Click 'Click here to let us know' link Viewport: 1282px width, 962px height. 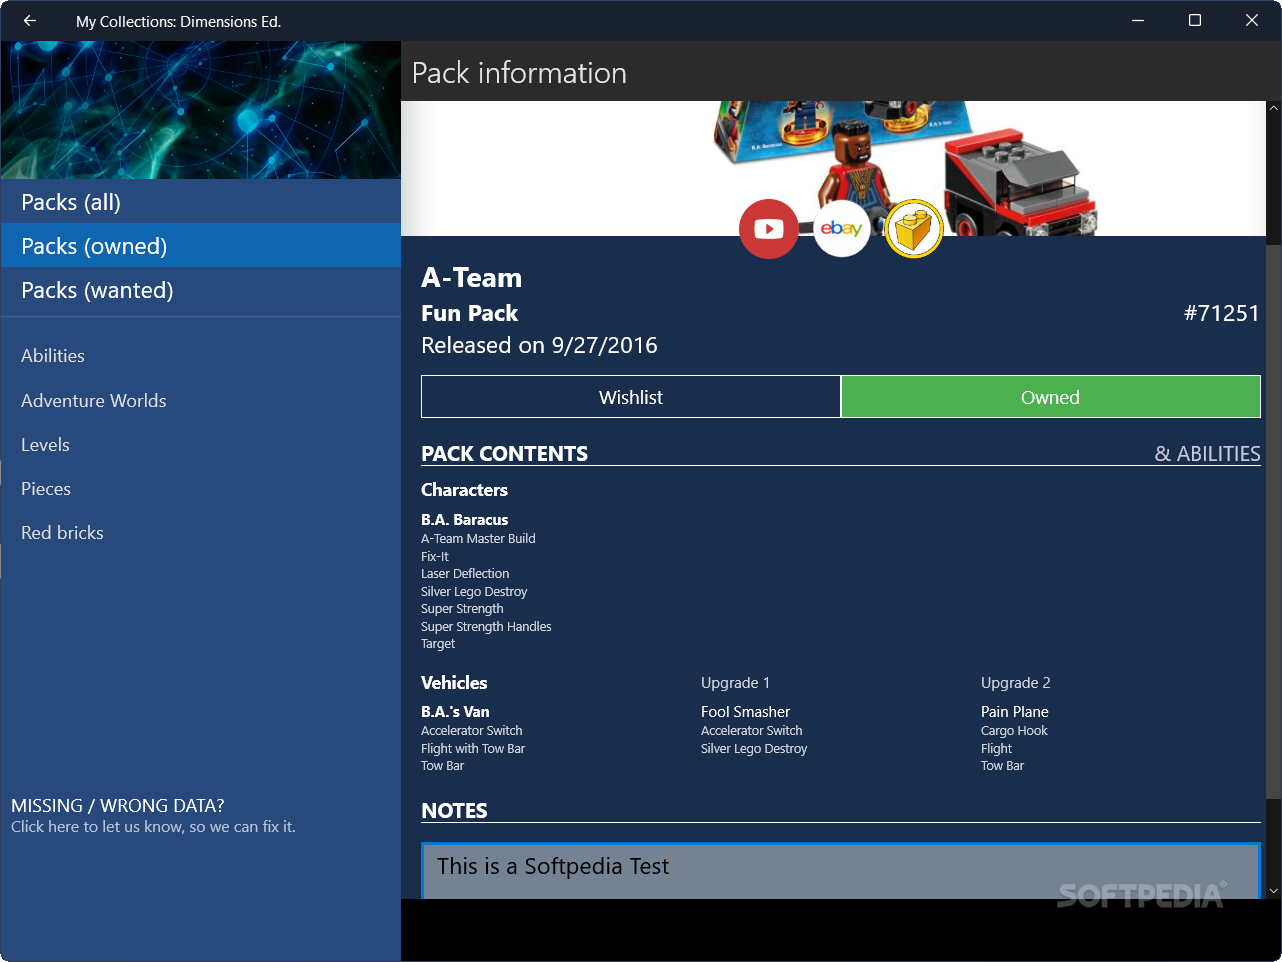153,827
